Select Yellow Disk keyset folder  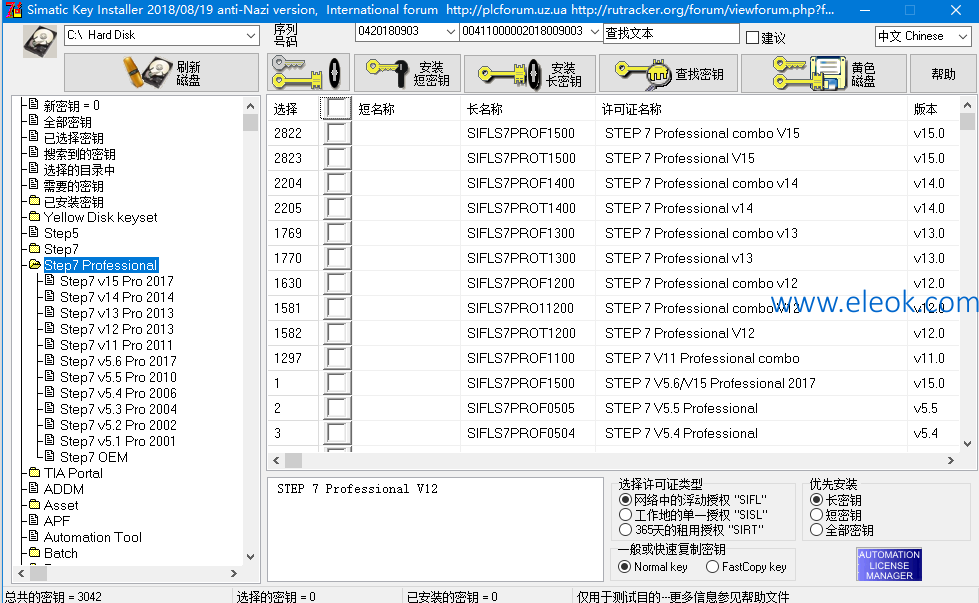[101, 217]
